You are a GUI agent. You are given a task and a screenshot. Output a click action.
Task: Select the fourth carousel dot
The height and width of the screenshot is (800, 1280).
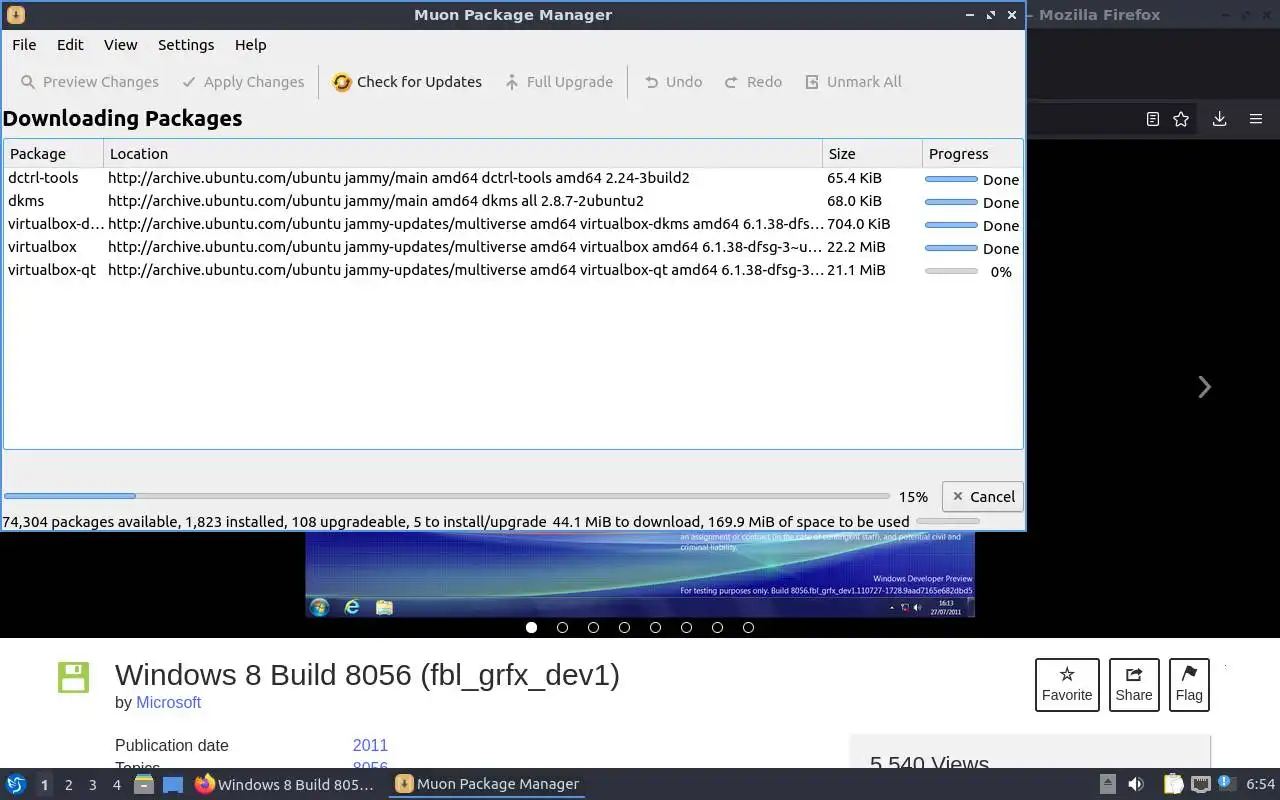[624, 627]
